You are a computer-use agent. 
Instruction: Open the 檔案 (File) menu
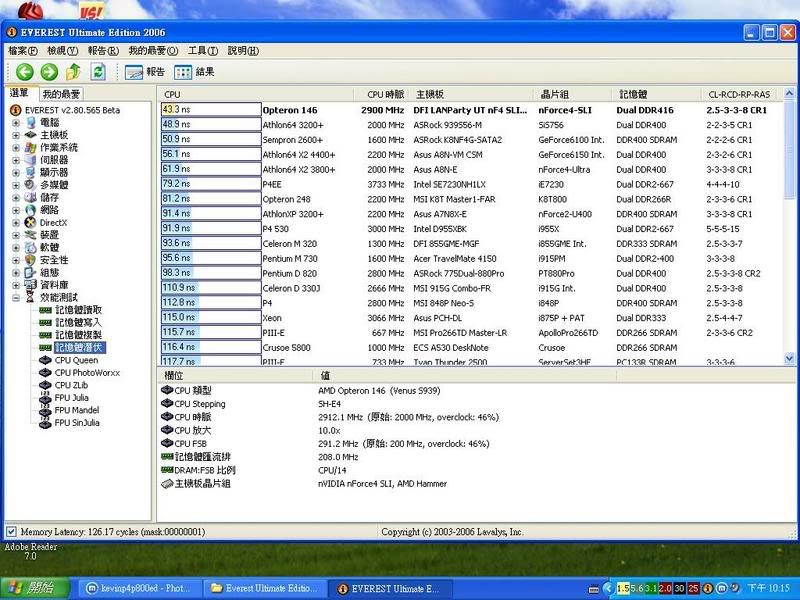point(22,50)
